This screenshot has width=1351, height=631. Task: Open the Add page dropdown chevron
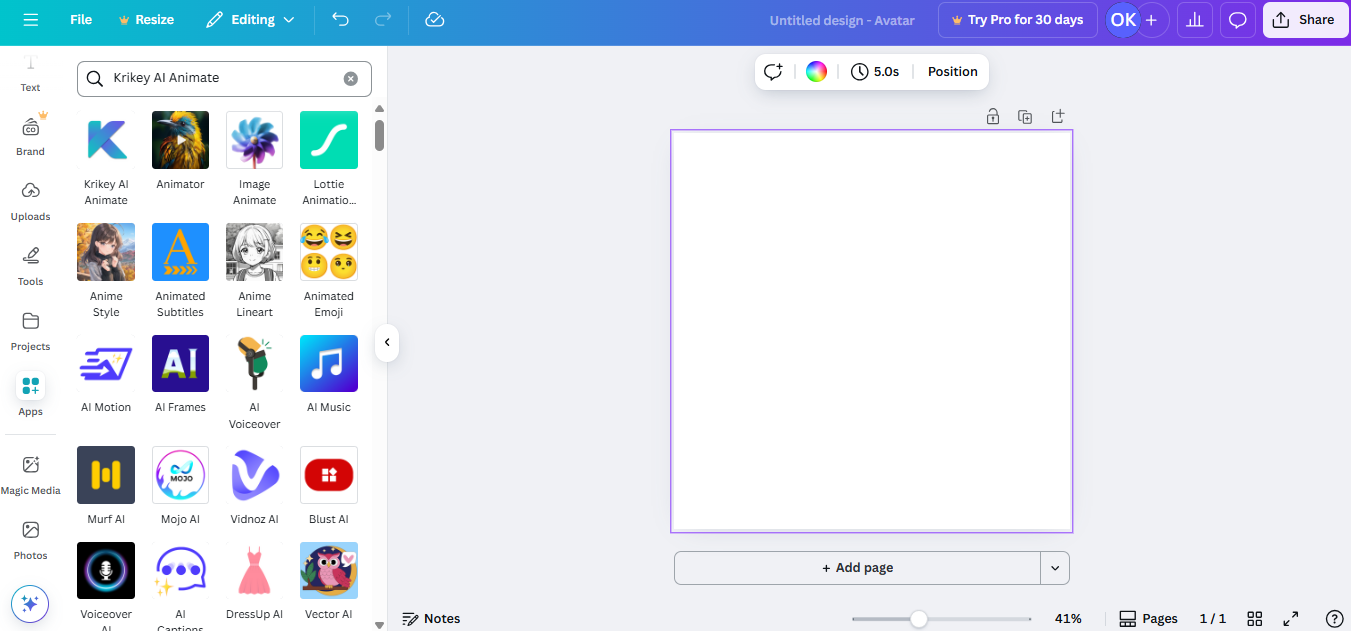[1054, 567]
